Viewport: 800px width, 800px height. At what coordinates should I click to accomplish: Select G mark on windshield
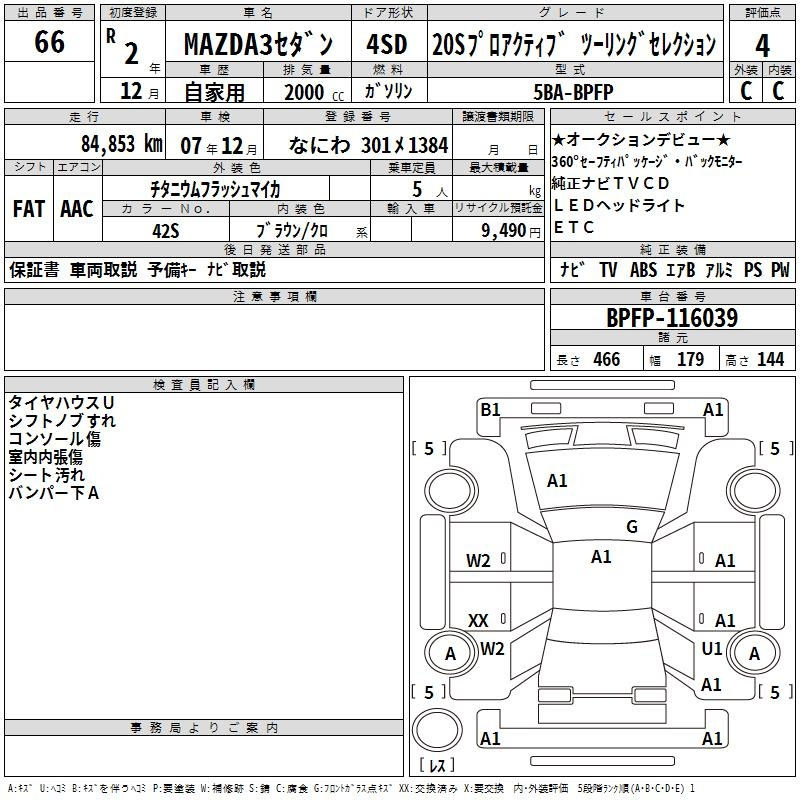[632, 527]
